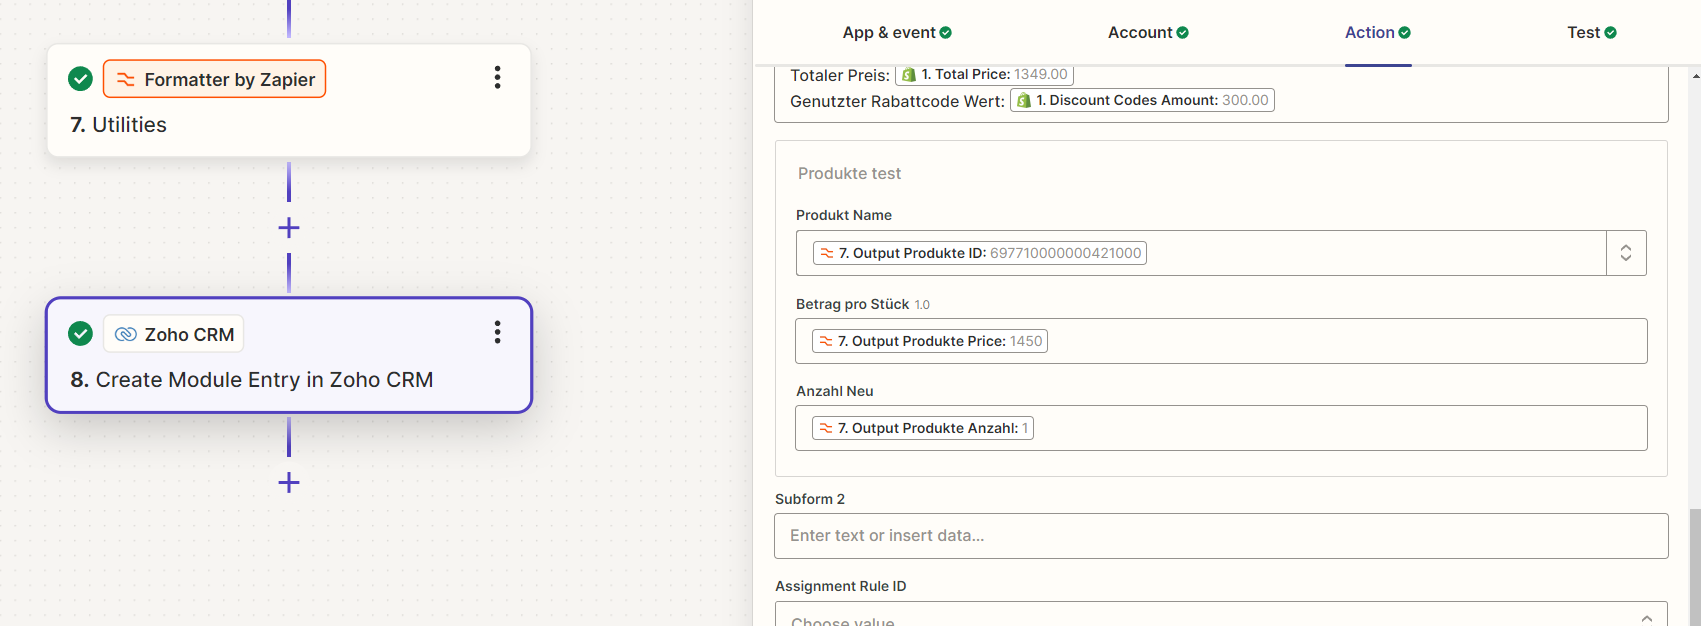Image resolution: width=1701 pixels, height=626 pixels.
Task: Click green check icon on Zoho CRM step
Action: [x=81, y=334]
